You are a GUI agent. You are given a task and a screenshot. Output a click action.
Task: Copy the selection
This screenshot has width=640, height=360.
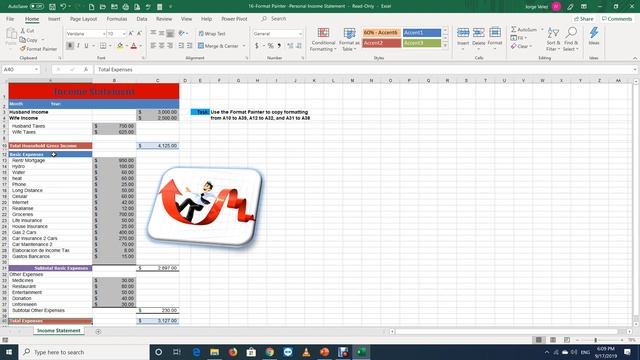(x=29, y=40)
